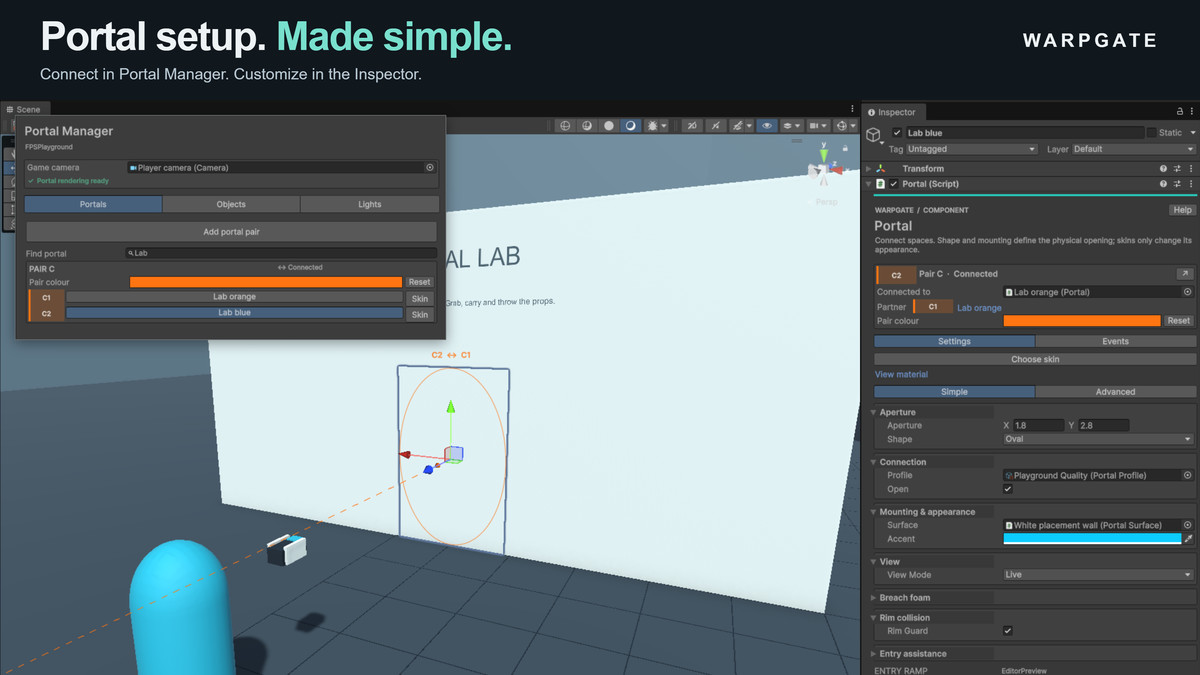
Task: Select the Simple view tab
Action: [x=954, y=392]
